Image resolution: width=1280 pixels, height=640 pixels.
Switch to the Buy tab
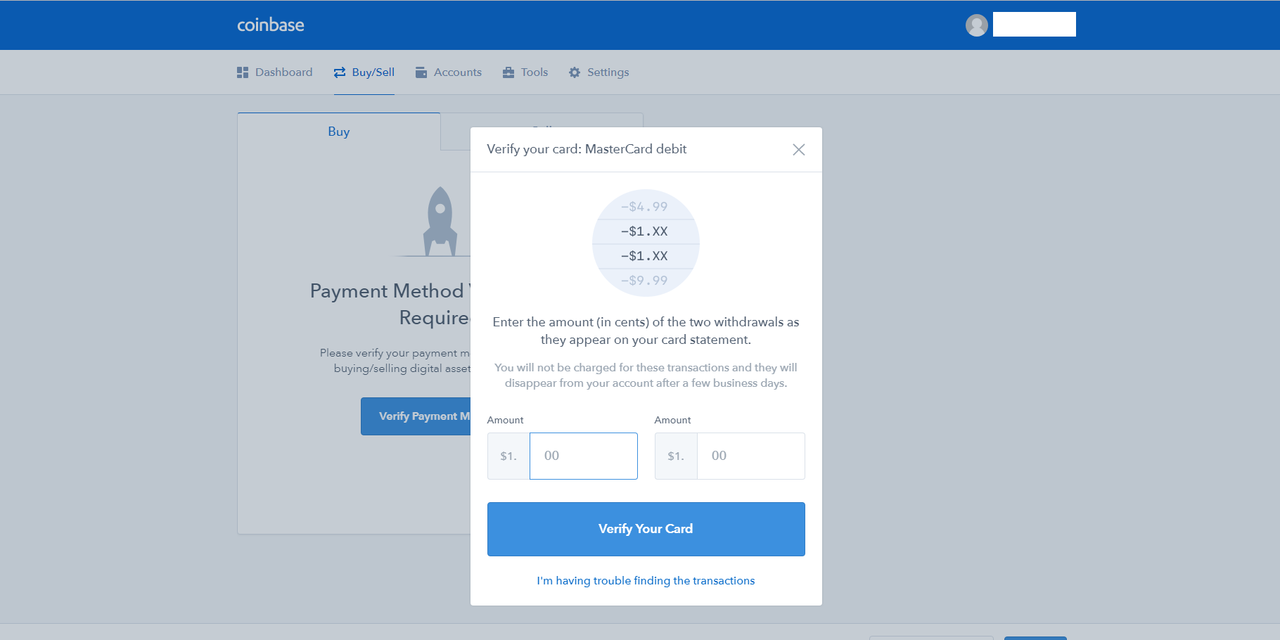[339, 131]
